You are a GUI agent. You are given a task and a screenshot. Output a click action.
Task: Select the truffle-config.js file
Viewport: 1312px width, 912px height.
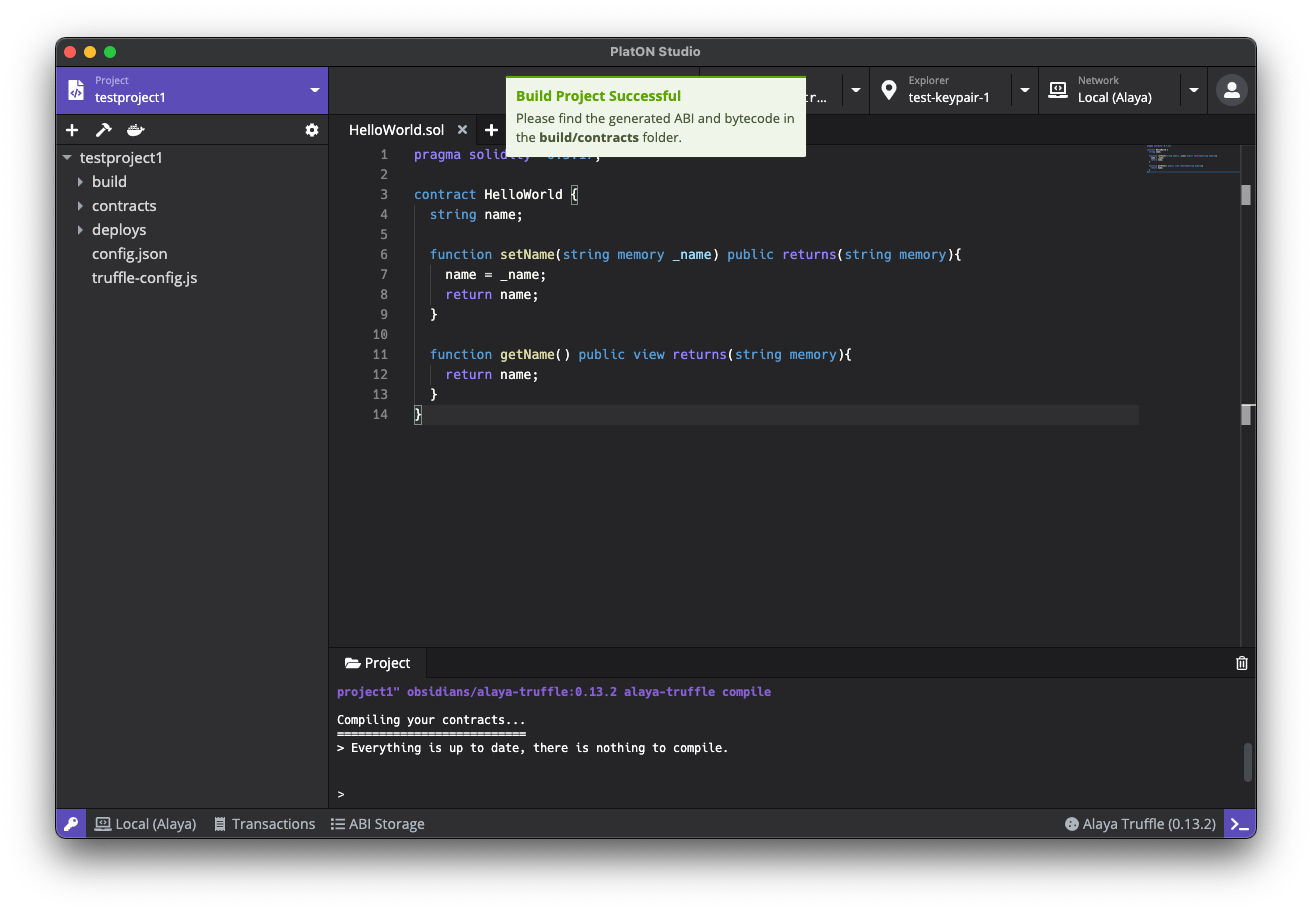pyautogui.click(x=144, y=278)
